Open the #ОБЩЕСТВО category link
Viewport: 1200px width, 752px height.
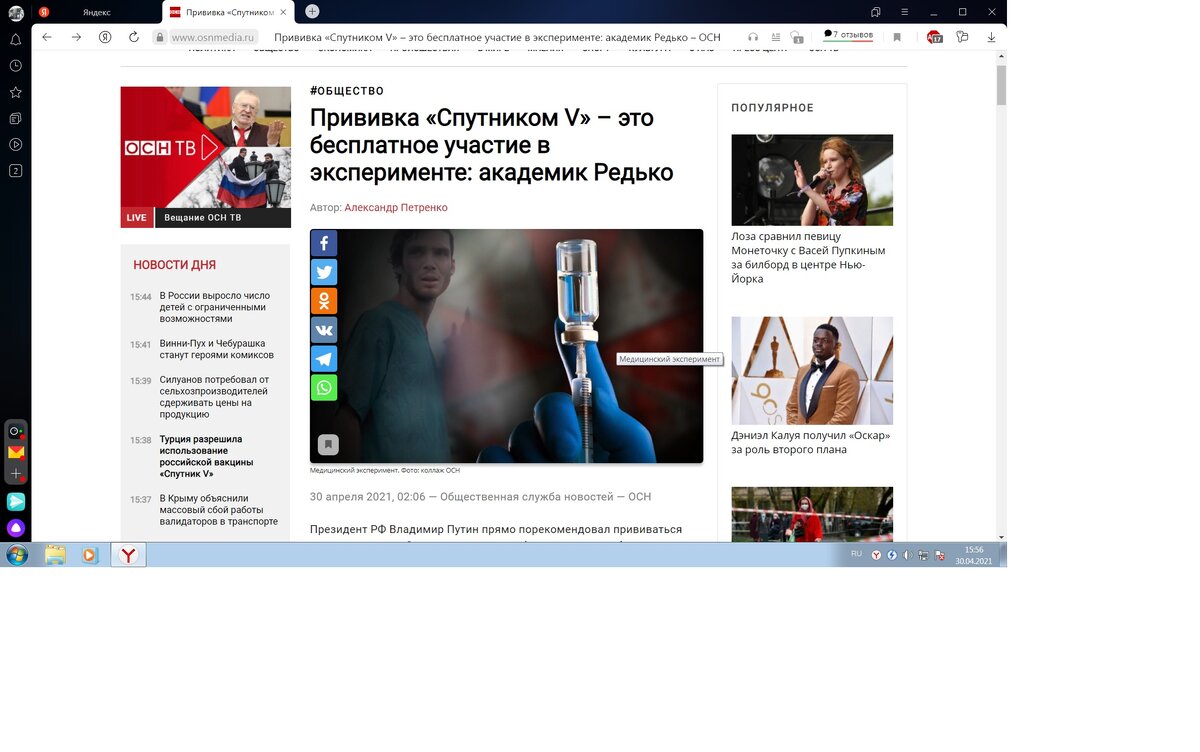[x=347, y=91]
